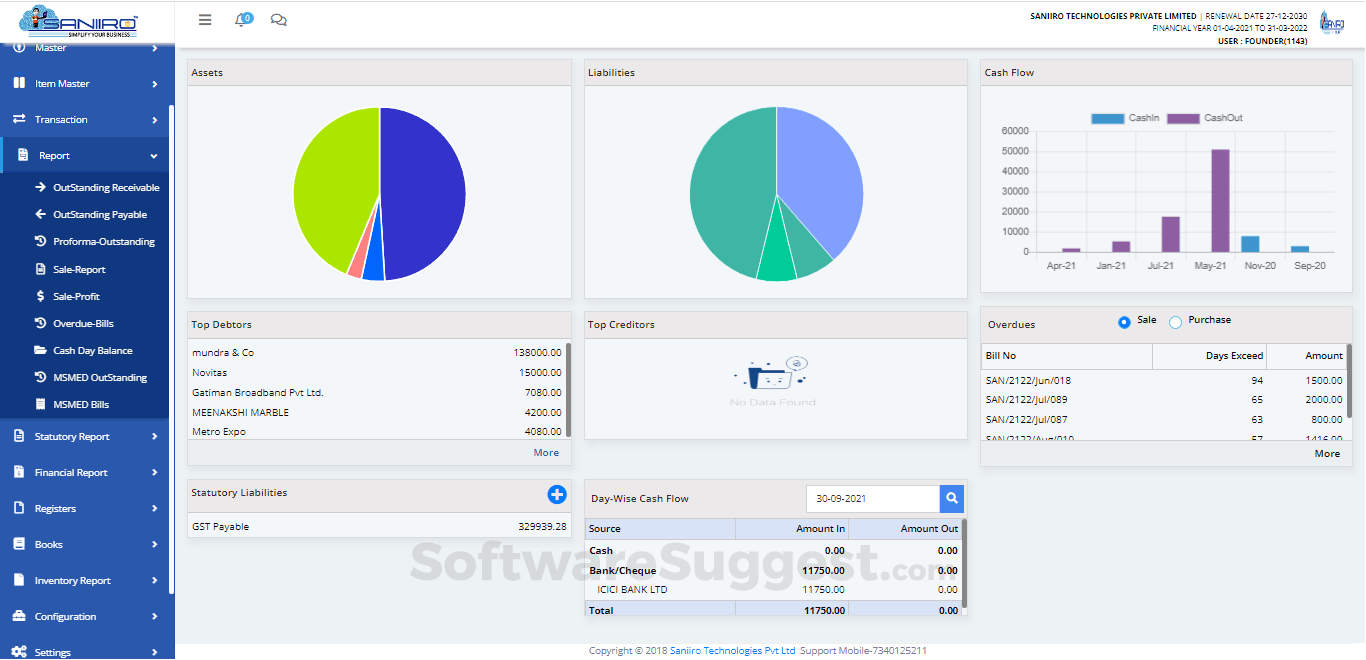
Task: Open the Sale-Profit report
Action: (76, 297)
